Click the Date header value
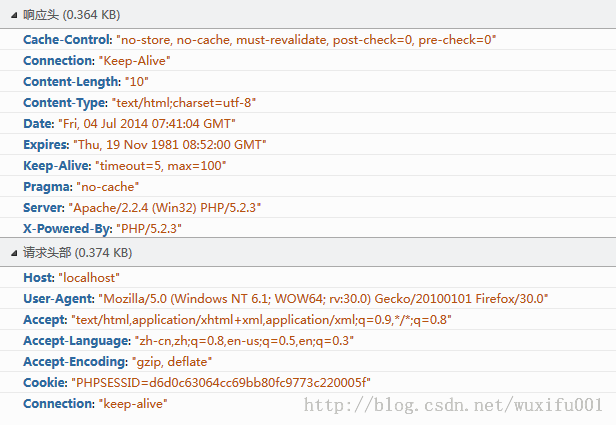 147,124
